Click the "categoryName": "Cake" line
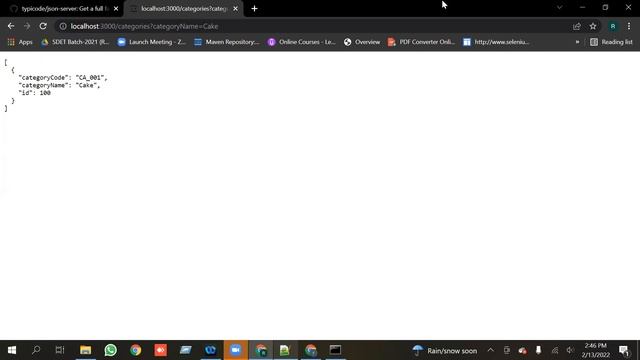 pyautogui.click(x=59, y=85)
